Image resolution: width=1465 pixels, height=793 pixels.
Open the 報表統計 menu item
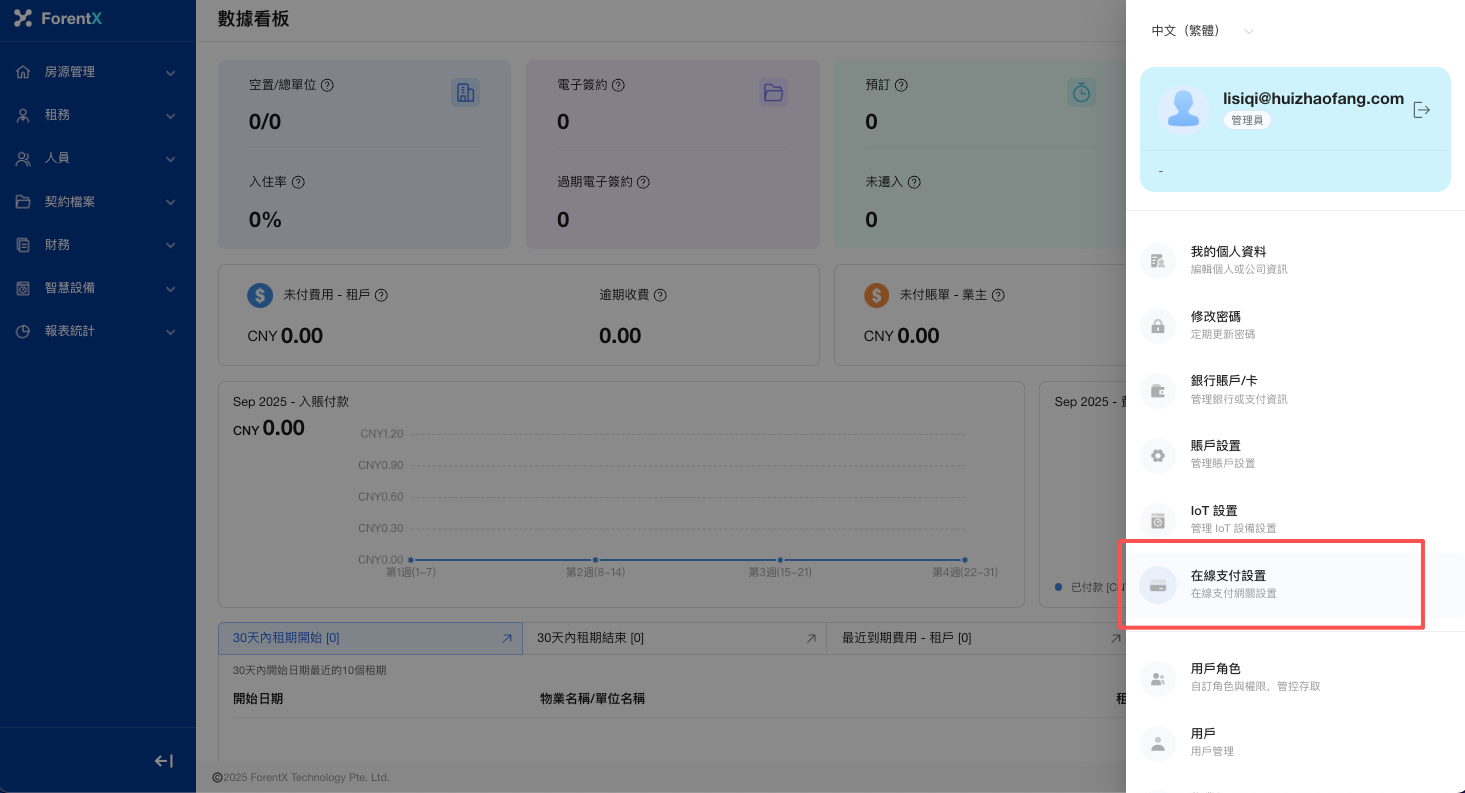pyautogui.click(x=97, y=331)
